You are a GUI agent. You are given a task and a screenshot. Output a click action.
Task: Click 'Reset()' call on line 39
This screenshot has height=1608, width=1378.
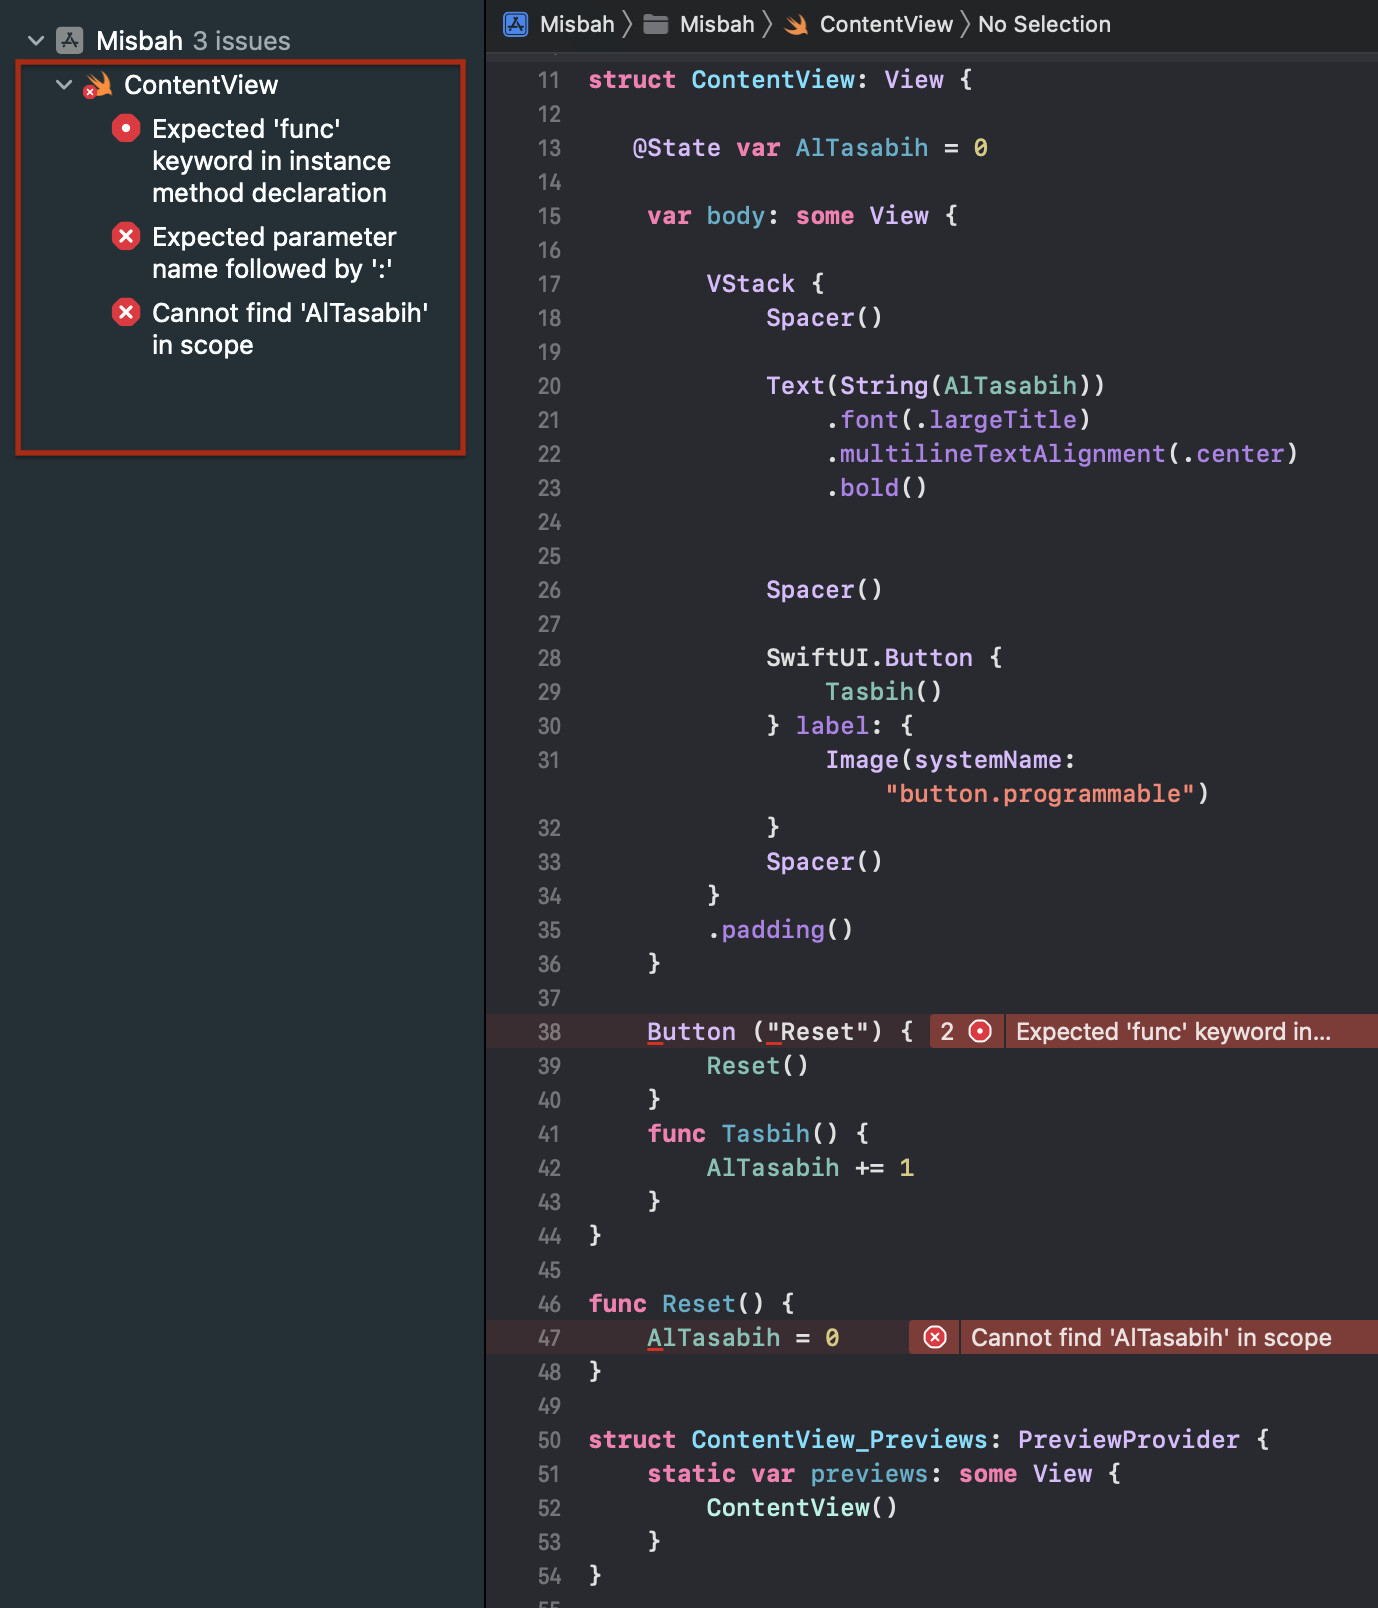[757, 1066]
